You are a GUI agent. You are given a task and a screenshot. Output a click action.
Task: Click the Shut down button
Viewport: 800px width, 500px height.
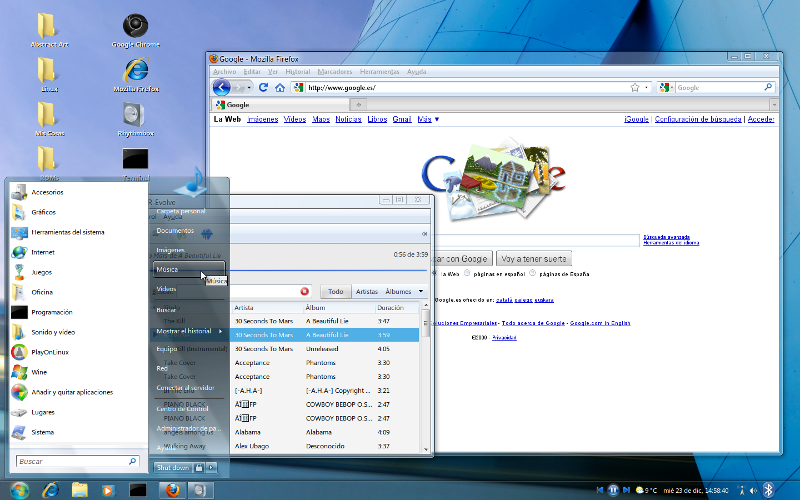(173, 467)
